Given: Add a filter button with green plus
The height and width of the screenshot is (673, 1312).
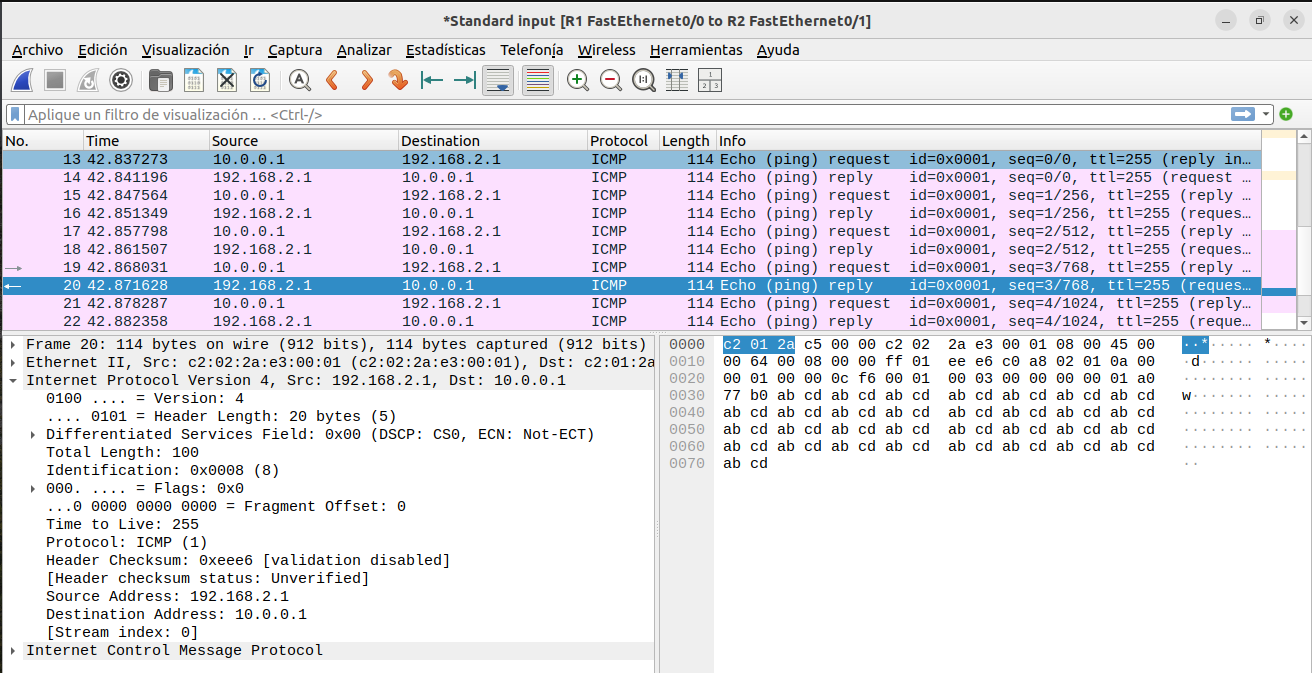Looking at the screenshot, I should (1286, 115).
